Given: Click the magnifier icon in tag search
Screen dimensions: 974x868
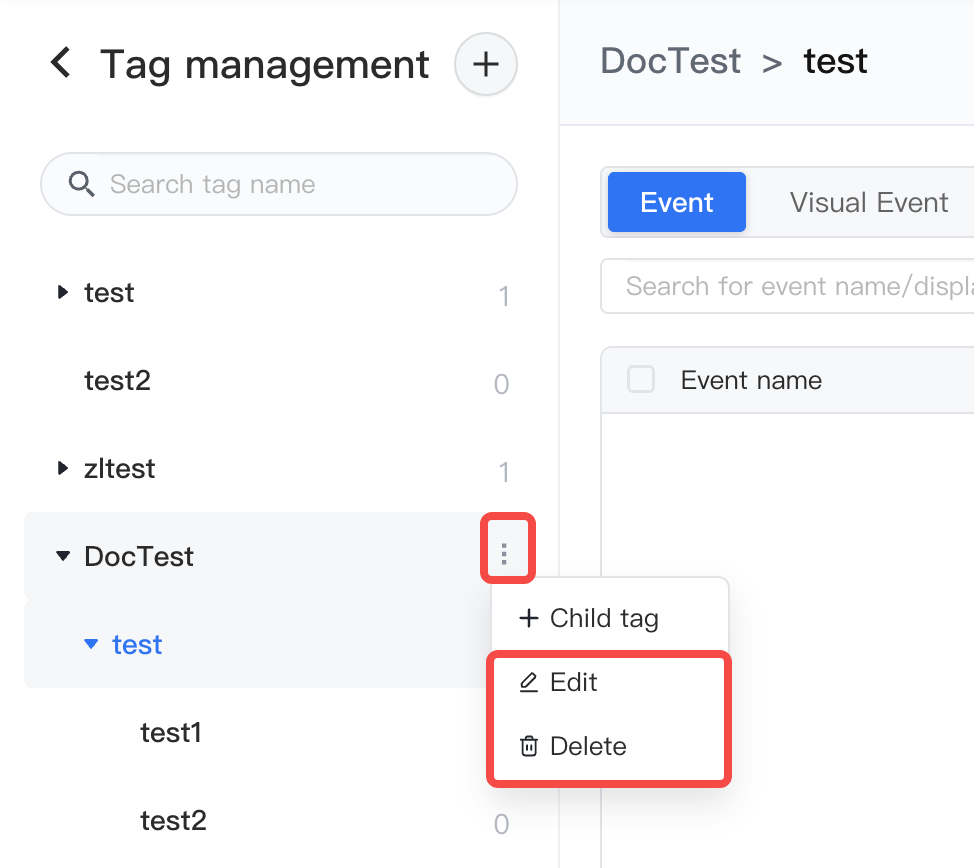Looking at the screenshot, I should click(81, 185).
